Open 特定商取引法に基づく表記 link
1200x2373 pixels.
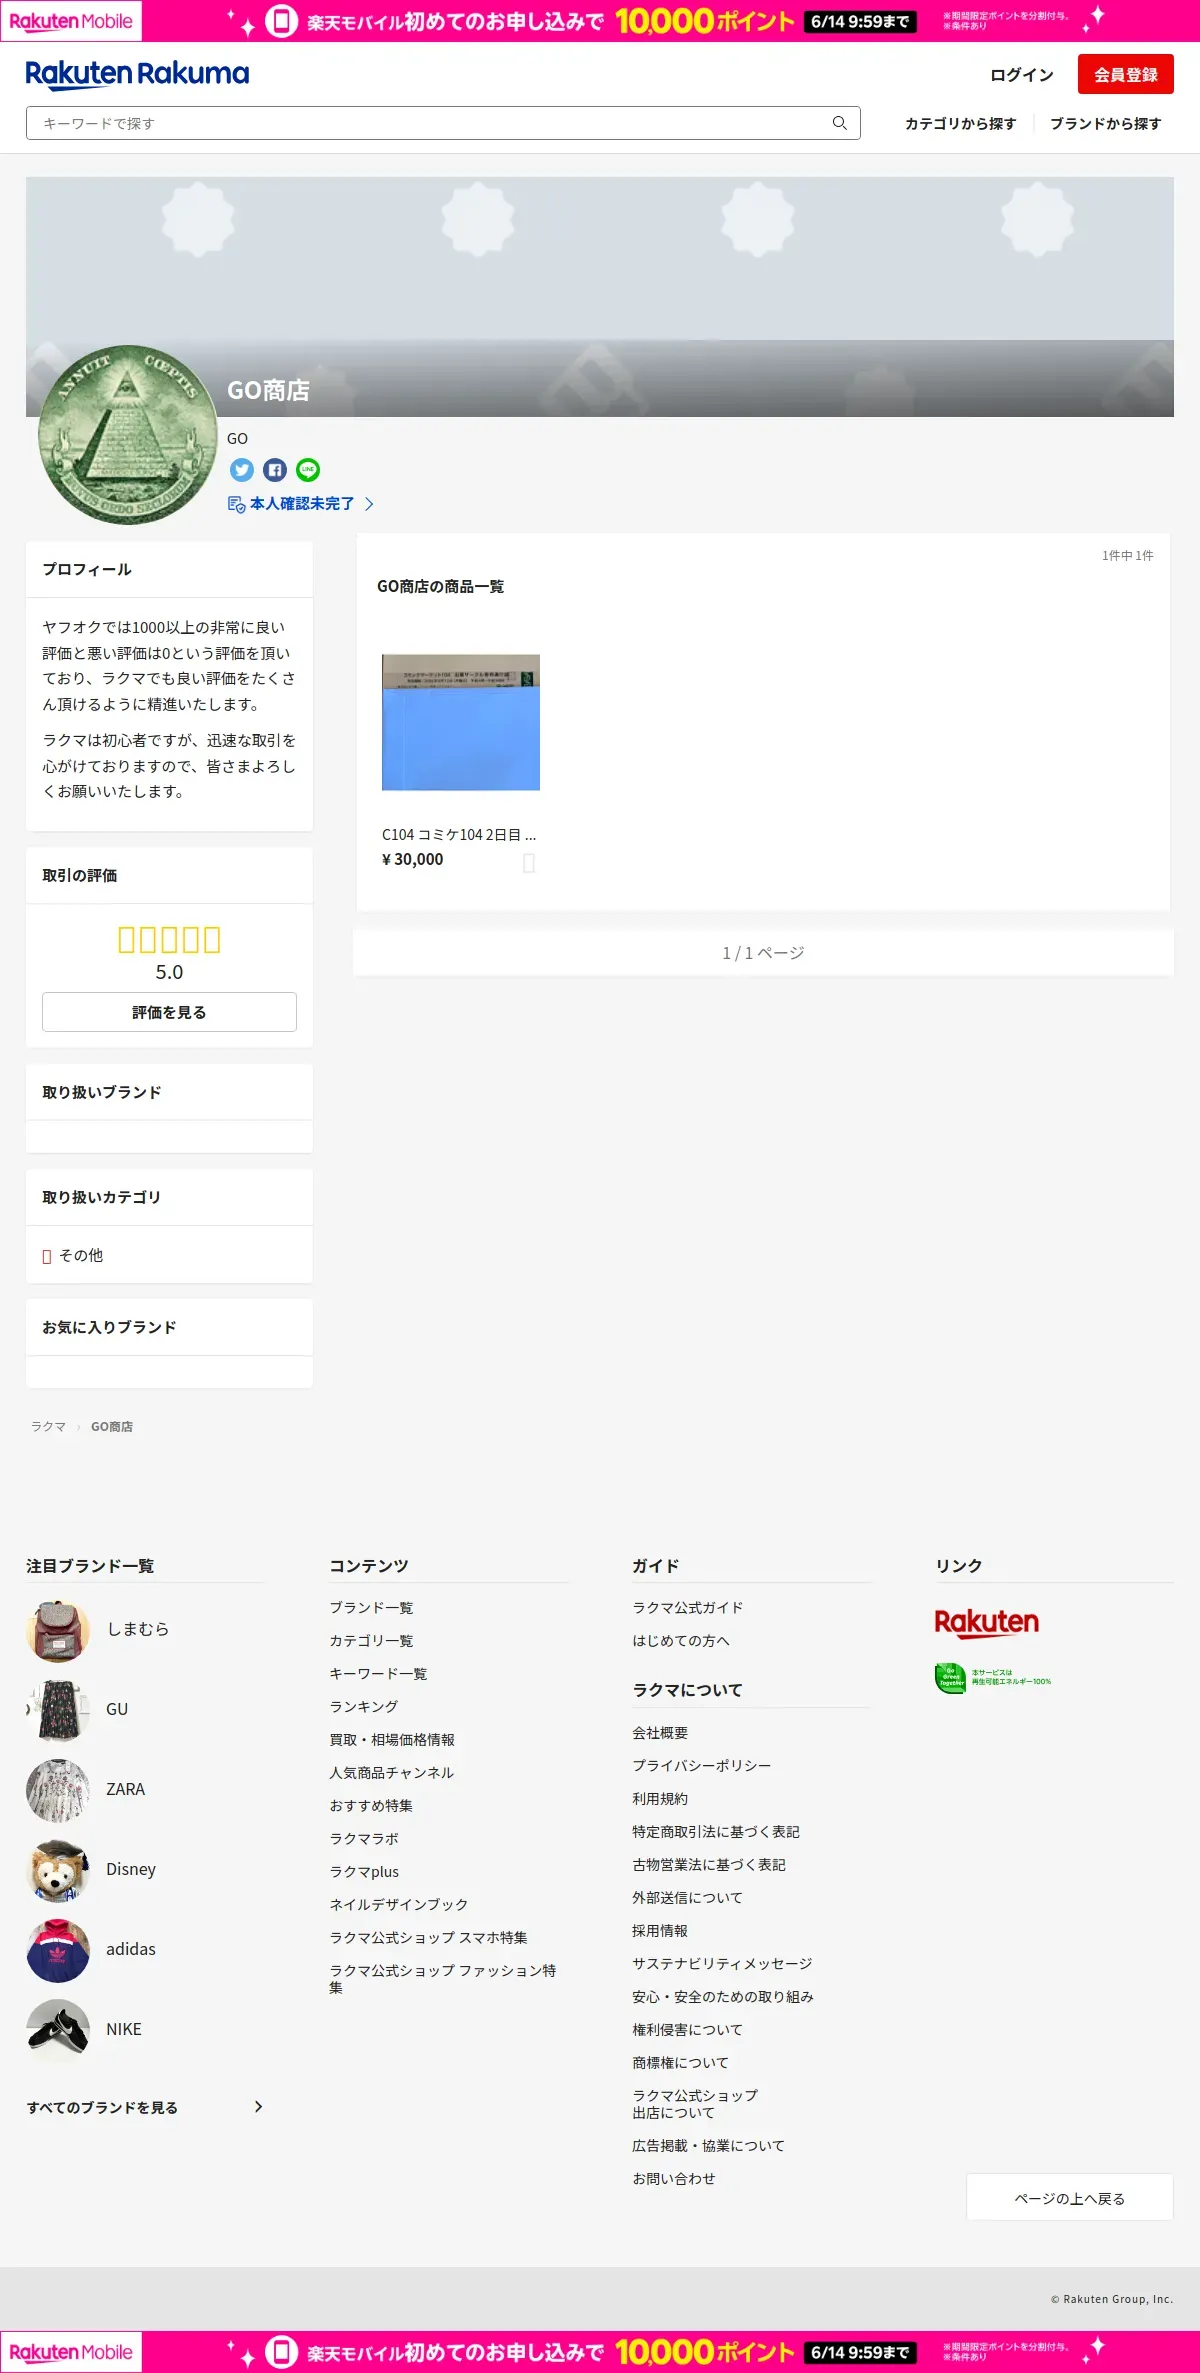click(716, 1831)
